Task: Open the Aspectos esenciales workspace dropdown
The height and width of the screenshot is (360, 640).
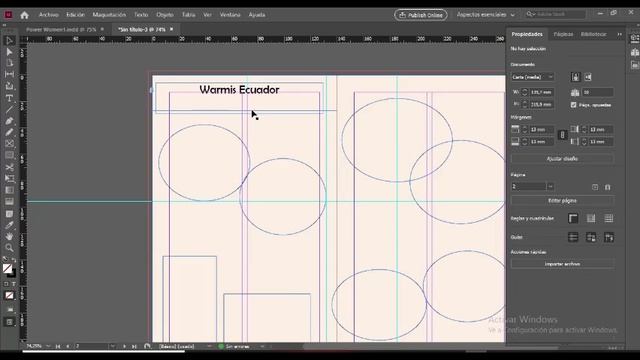Action: [485, 15]
